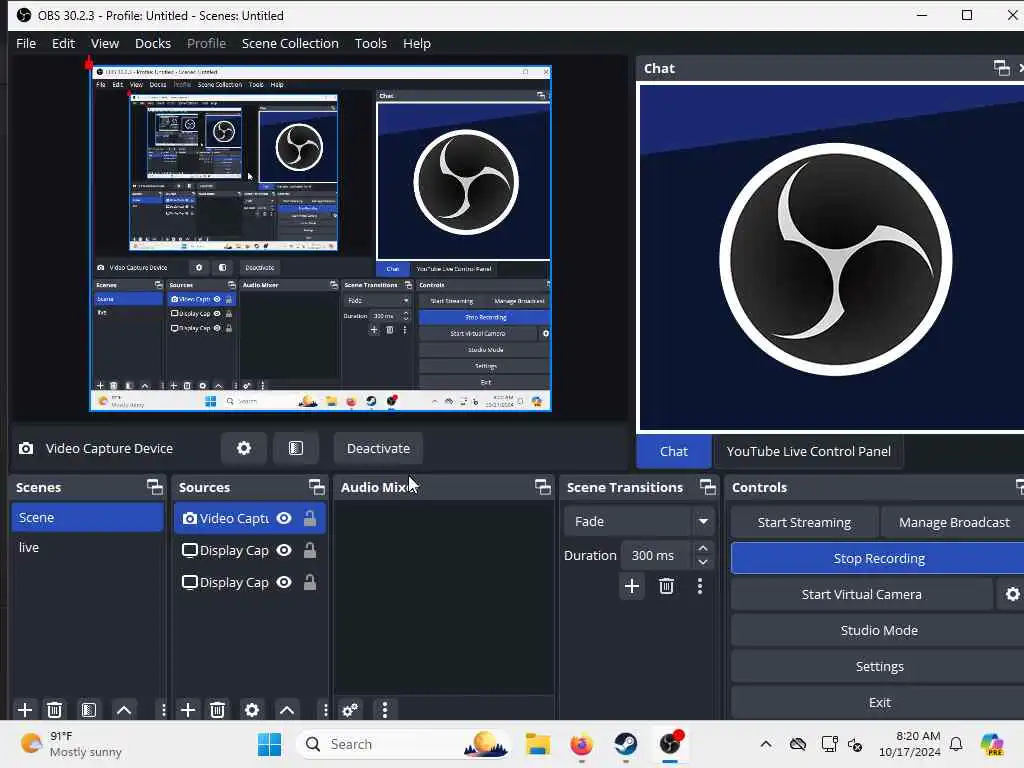Image resolution: width=1024 pixels, height=768 pixels.
Task: Toggle lock on second Display Capture source
Action: click(x=310, y=582)
